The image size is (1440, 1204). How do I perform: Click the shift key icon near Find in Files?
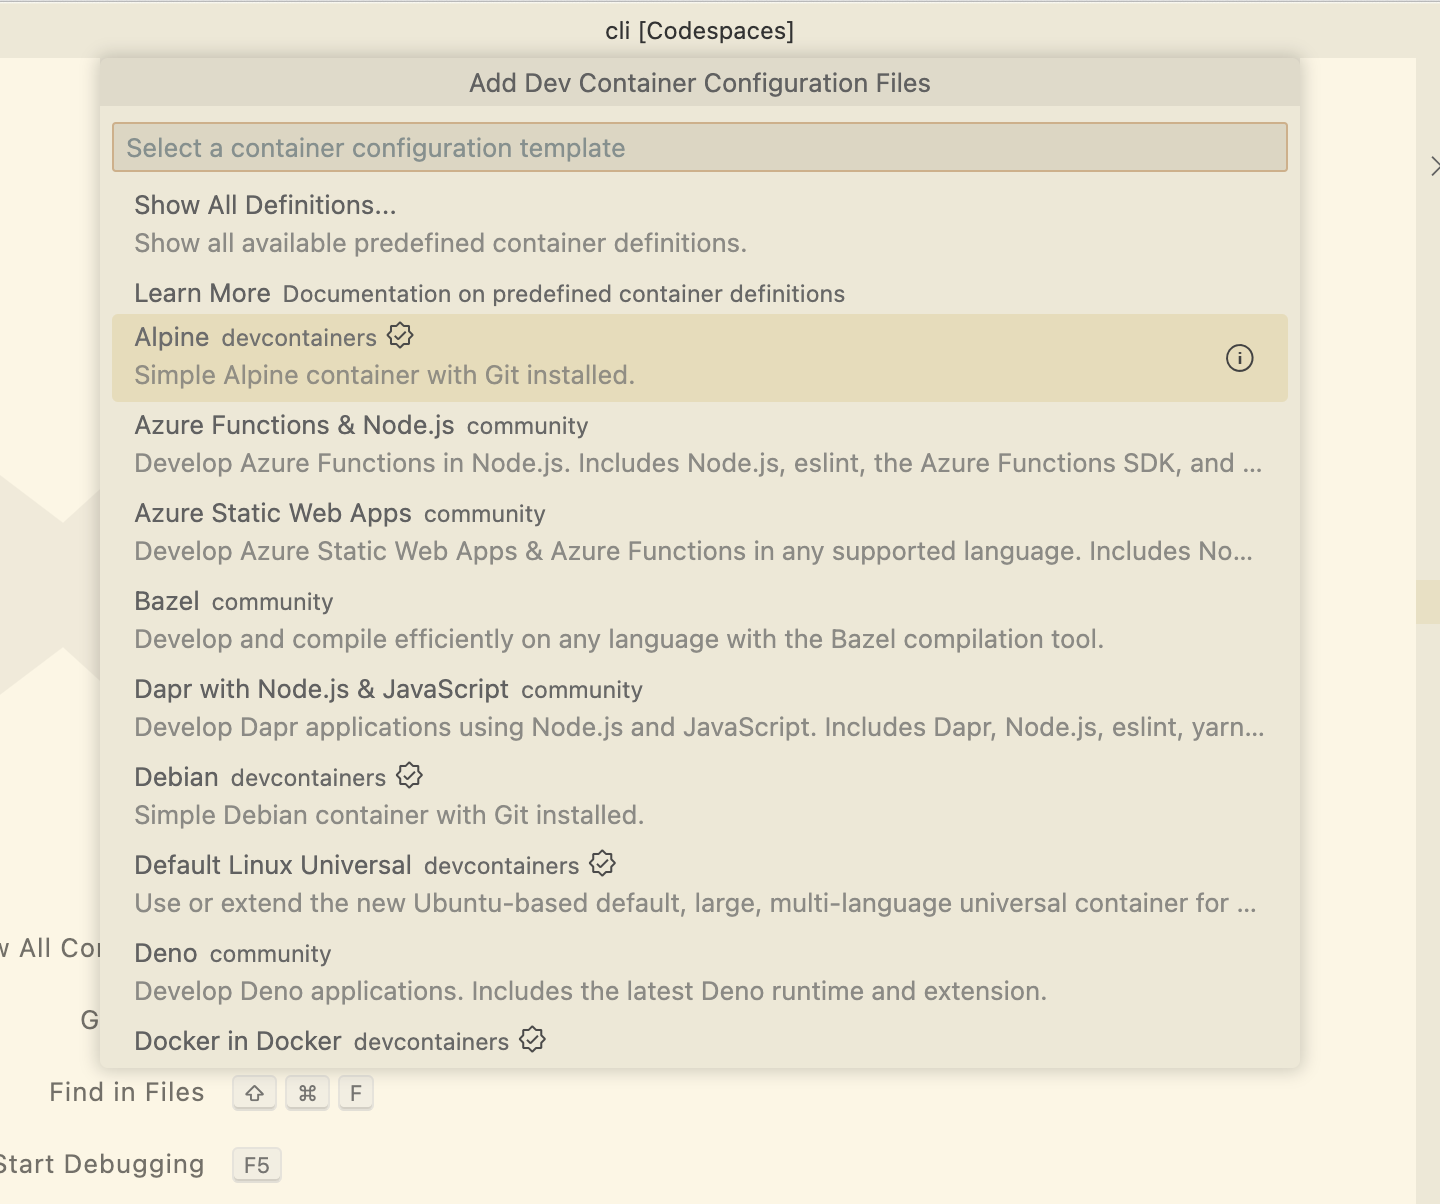coord(253,1092)
